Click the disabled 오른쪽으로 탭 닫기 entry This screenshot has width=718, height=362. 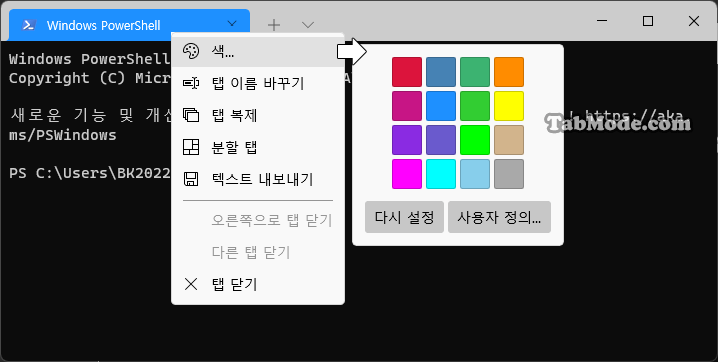pyautogui.click(x=258, y=220)
